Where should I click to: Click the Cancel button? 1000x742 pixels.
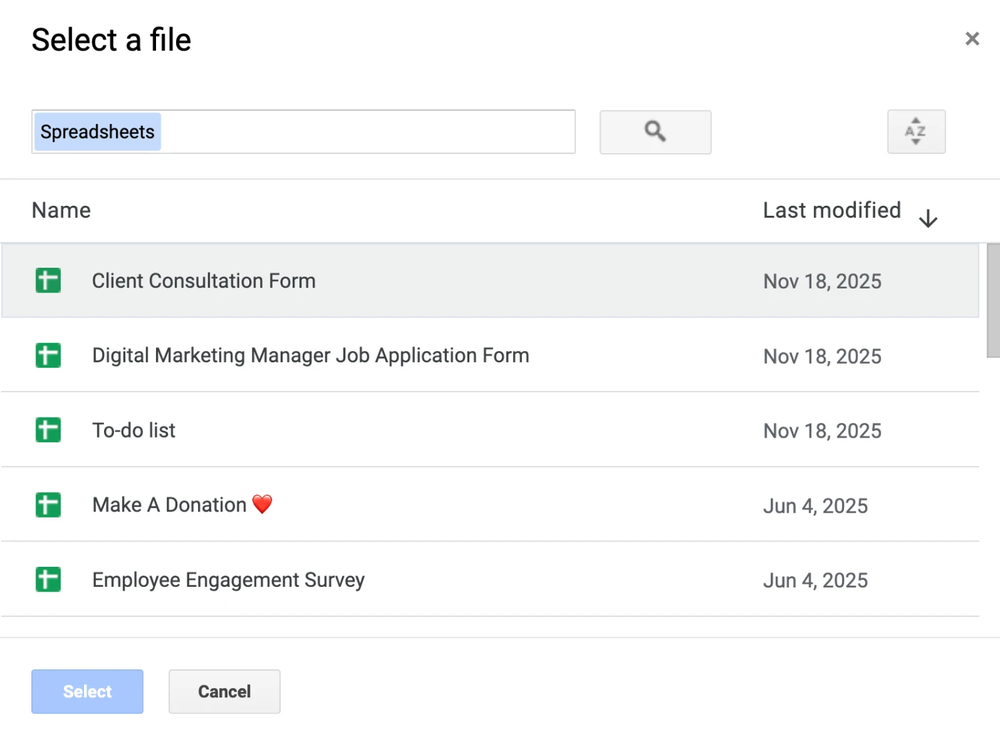click(224, 692)
